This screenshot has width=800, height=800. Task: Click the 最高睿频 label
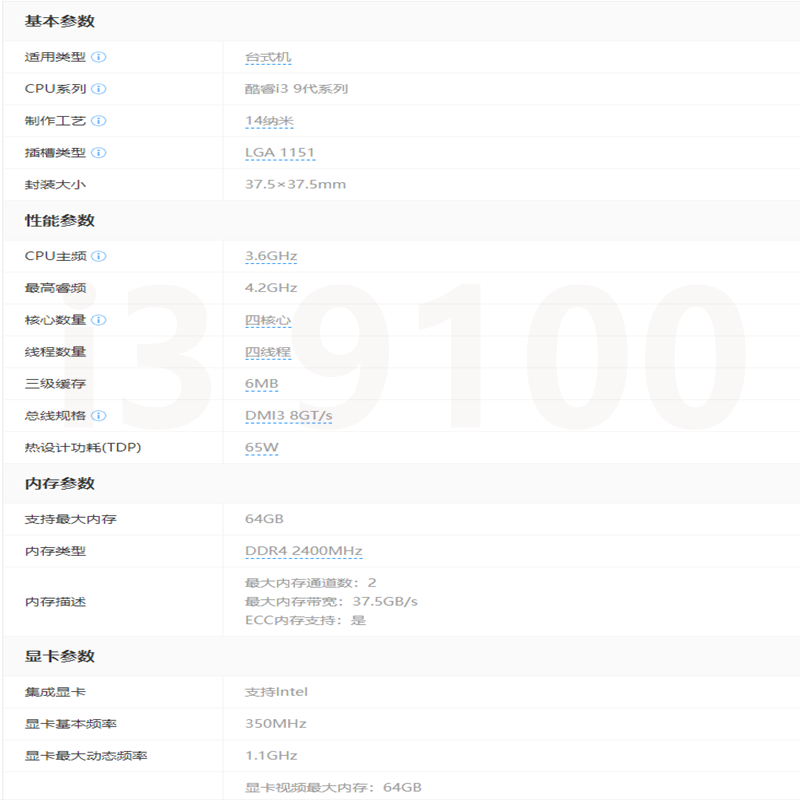[55, 288]
